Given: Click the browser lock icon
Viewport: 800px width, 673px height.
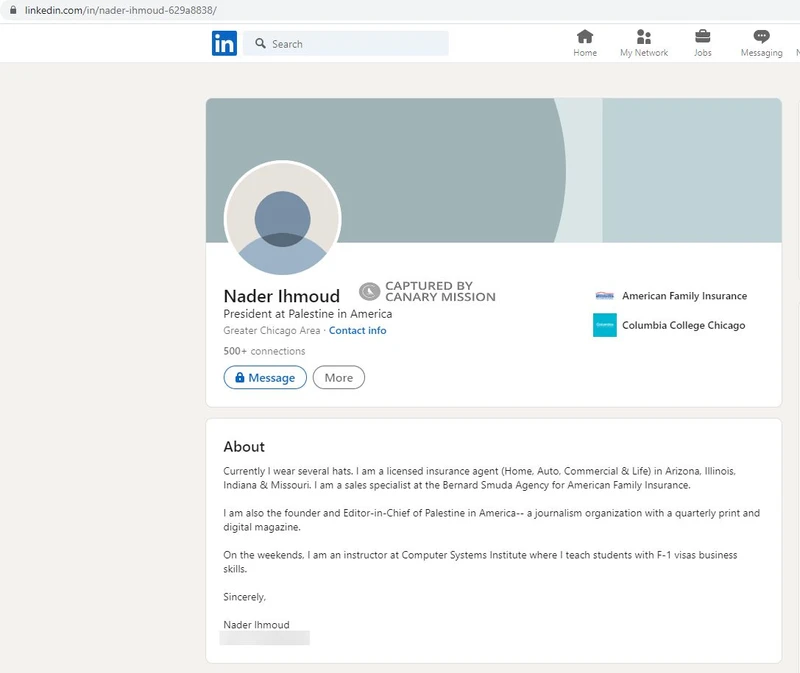Looking at the screenshot, I should pos(13,10).
